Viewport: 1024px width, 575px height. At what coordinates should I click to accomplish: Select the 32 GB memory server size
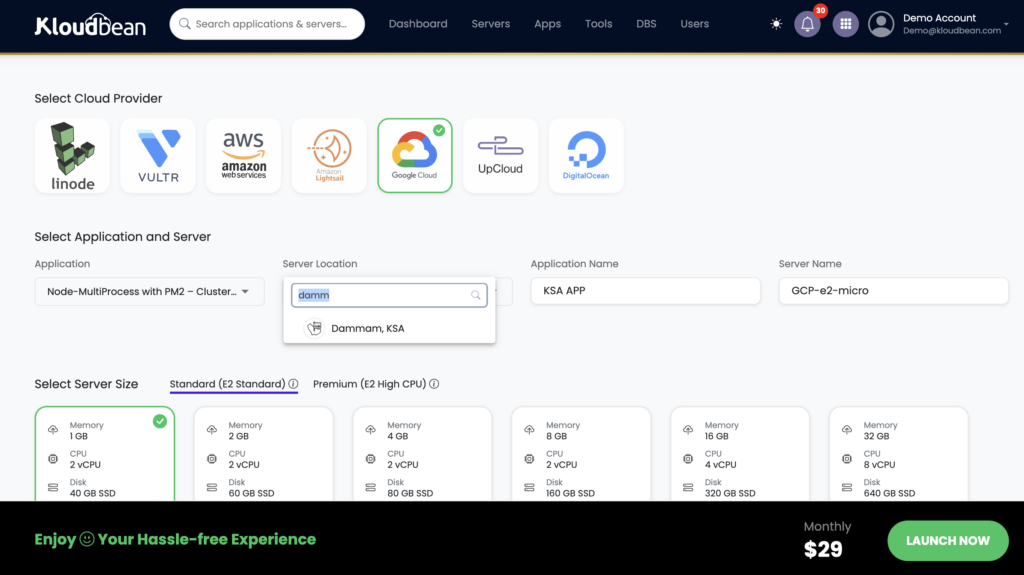899,454
